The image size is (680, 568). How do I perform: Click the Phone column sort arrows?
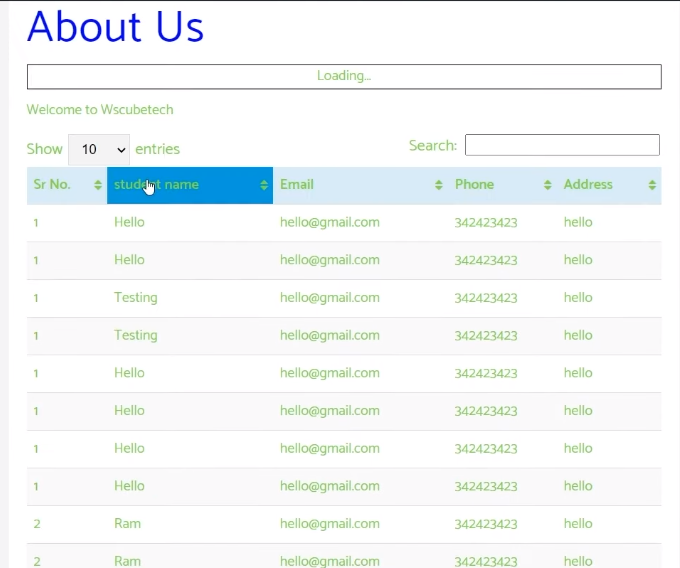pos(547,185)
